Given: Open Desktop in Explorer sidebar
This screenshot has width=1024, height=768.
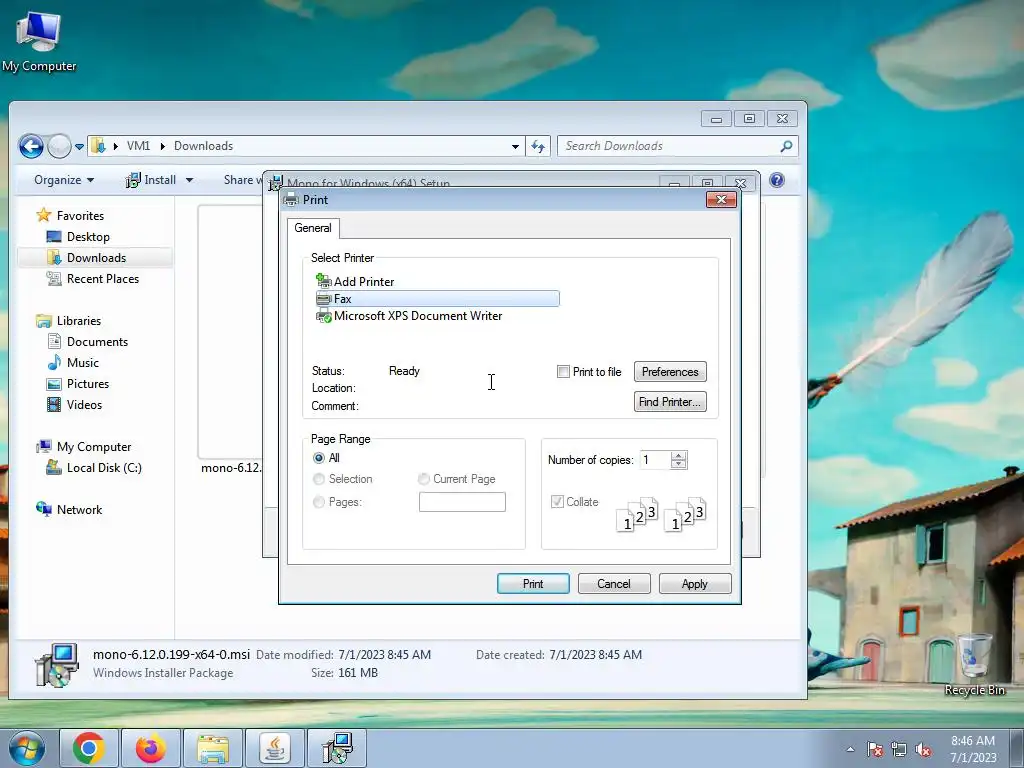Looking at the screenshot, I should (x=88, y=236).
